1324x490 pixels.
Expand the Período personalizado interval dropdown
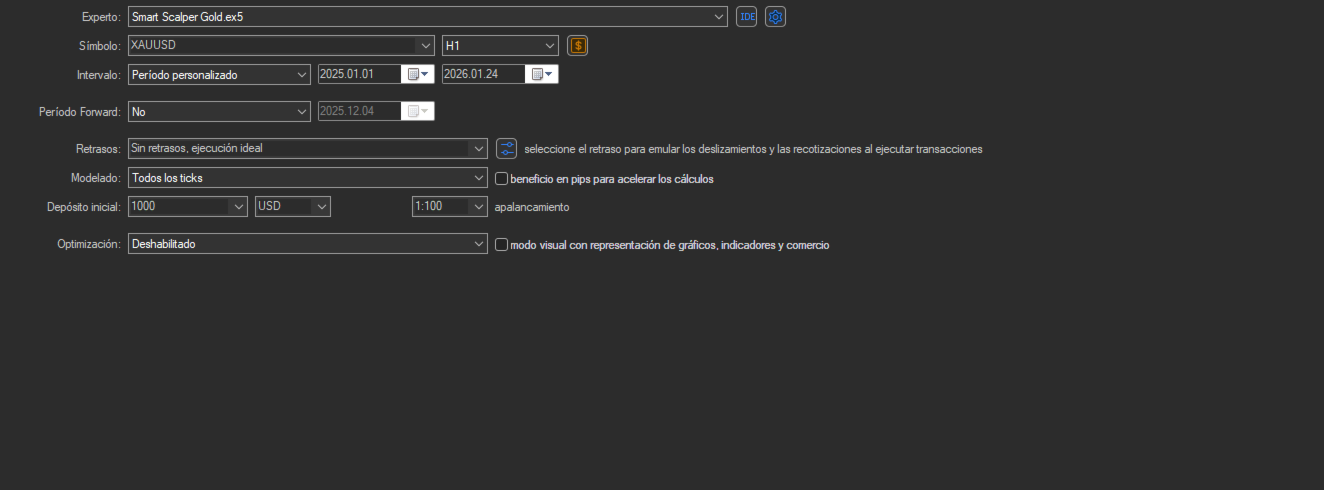click(302, 74)
